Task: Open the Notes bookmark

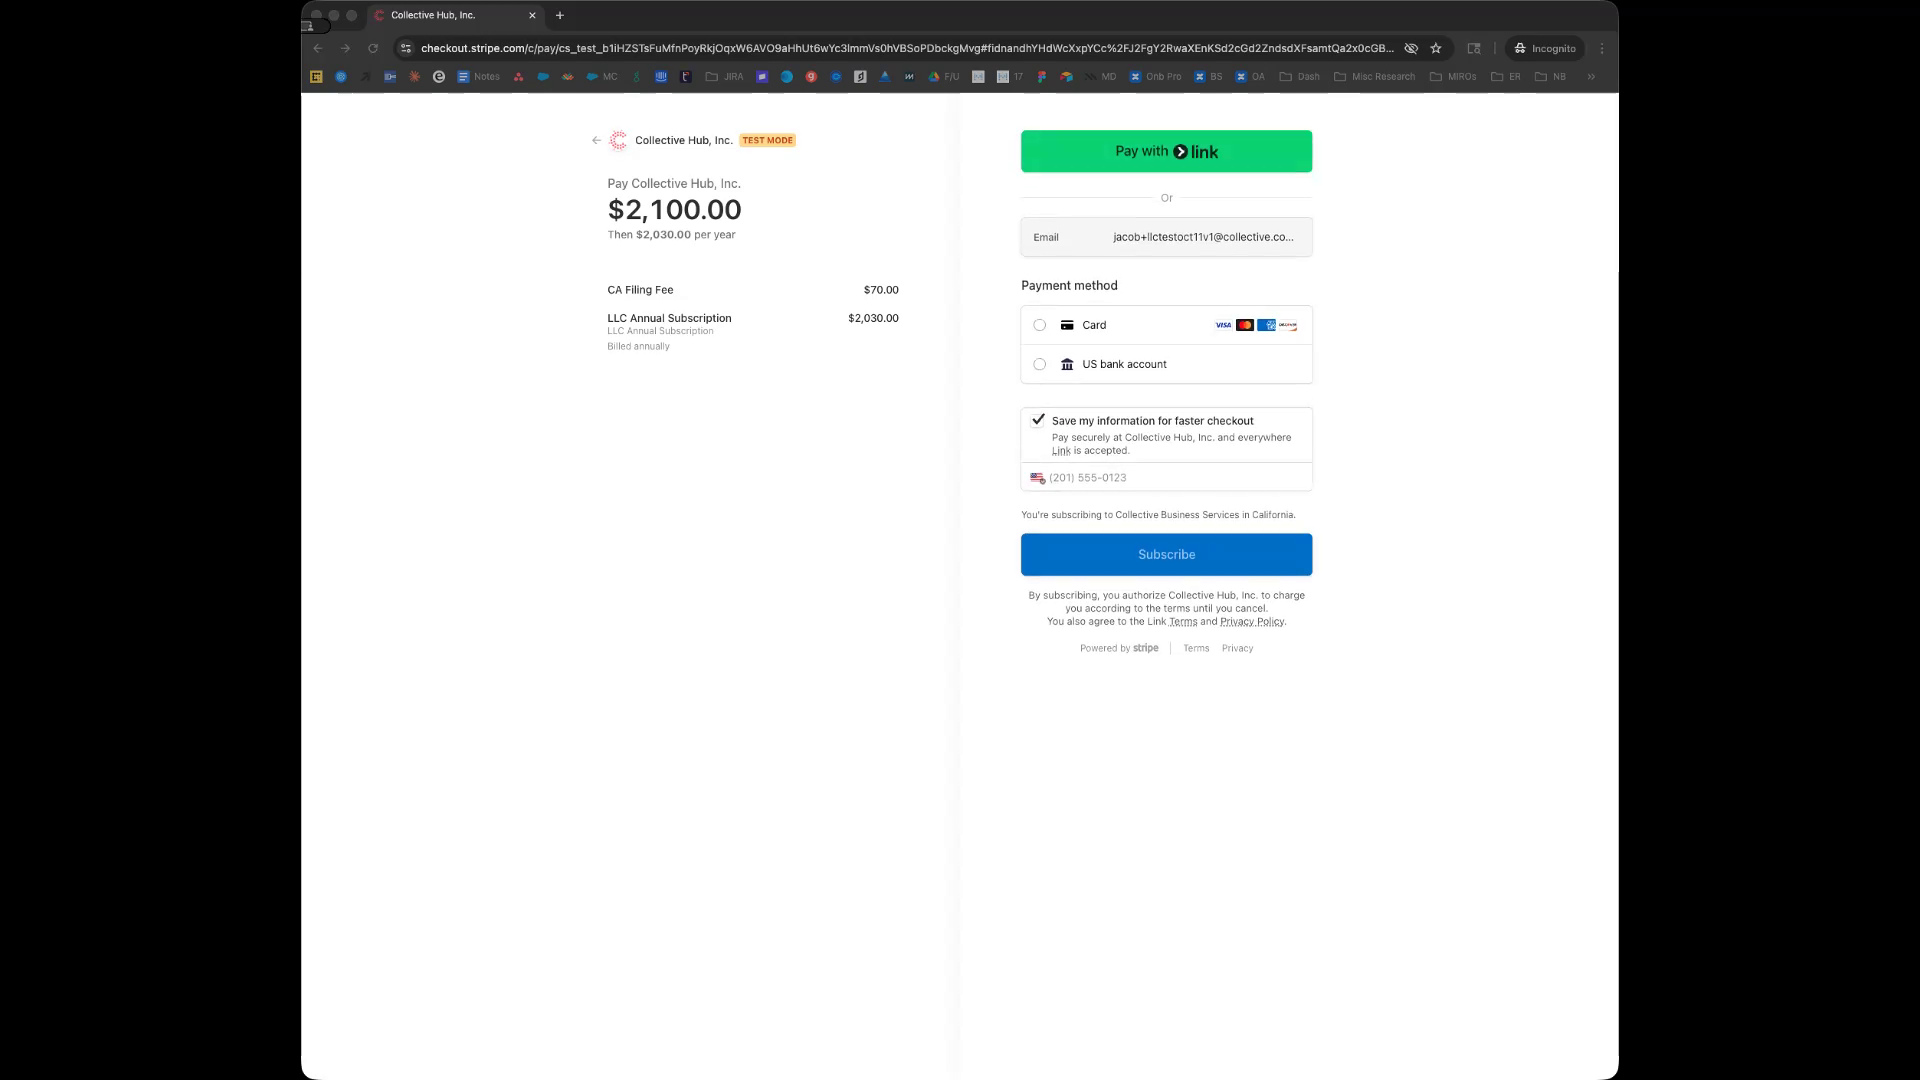Action: coord(478,77)
